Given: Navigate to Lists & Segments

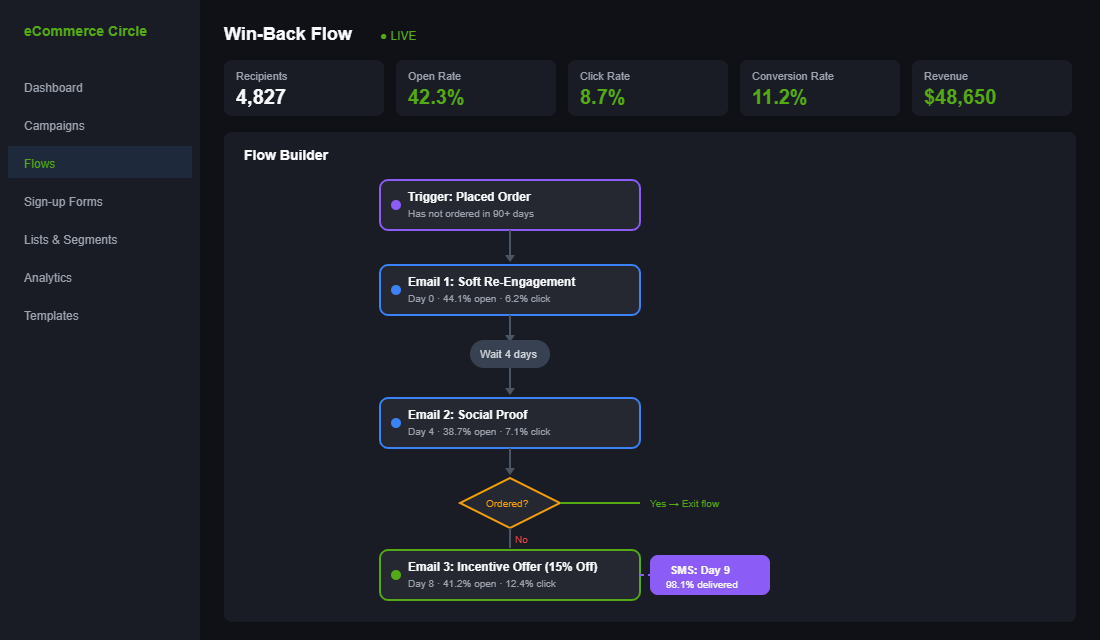Looking at the screenshot, I should 71,240.
